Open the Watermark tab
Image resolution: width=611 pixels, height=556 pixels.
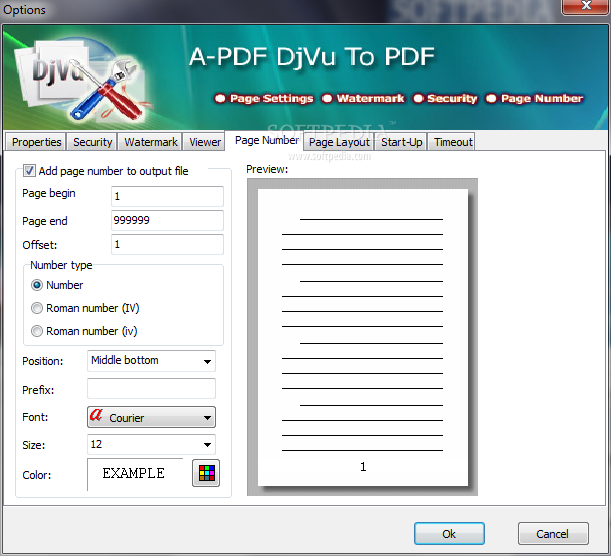click(x=150, y=142)
